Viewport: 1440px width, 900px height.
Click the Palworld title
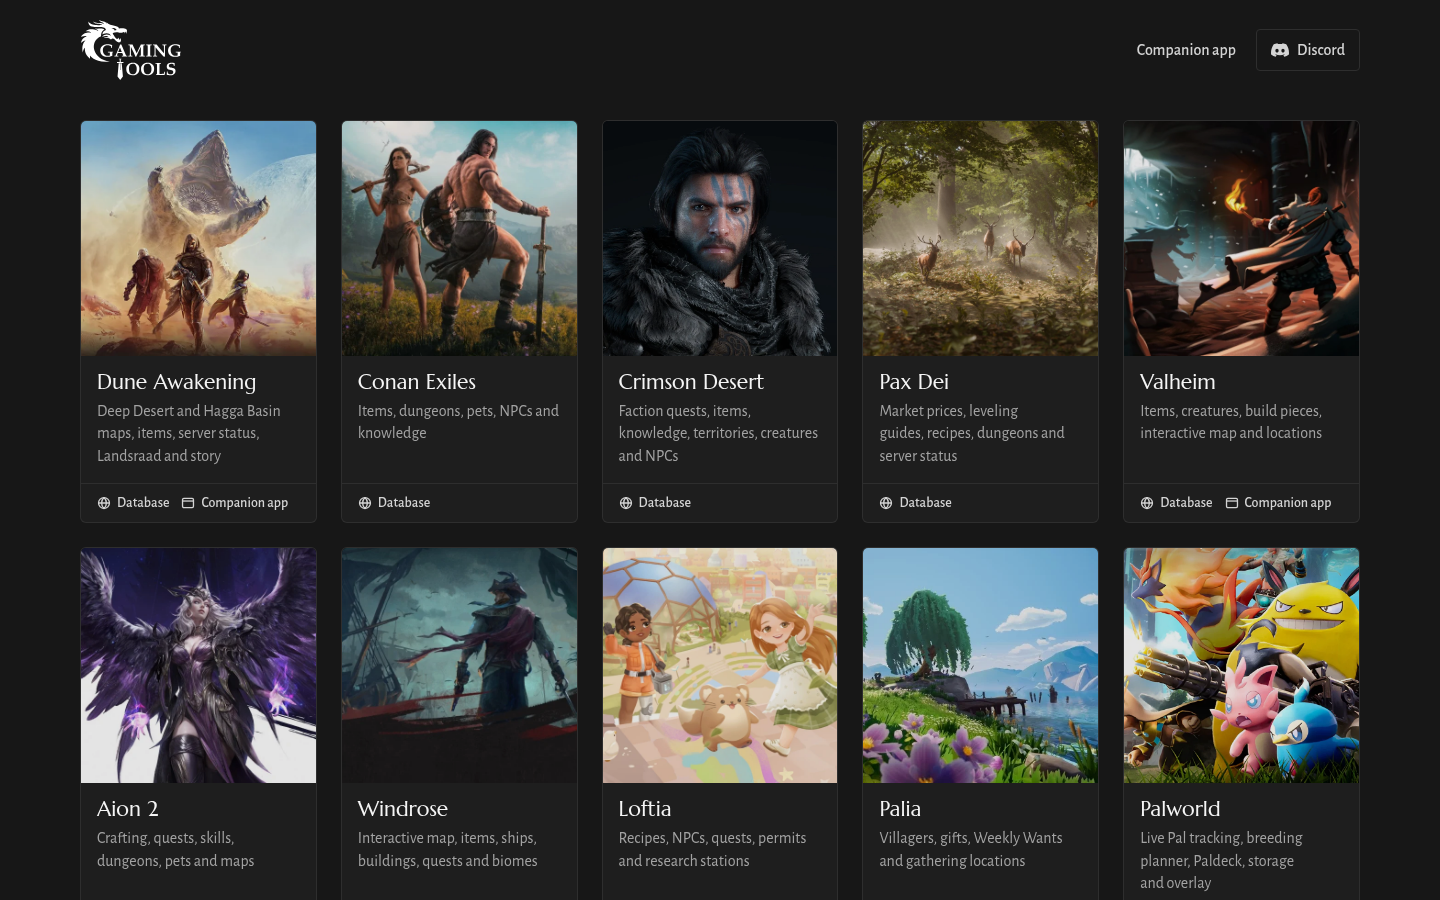1180,809
